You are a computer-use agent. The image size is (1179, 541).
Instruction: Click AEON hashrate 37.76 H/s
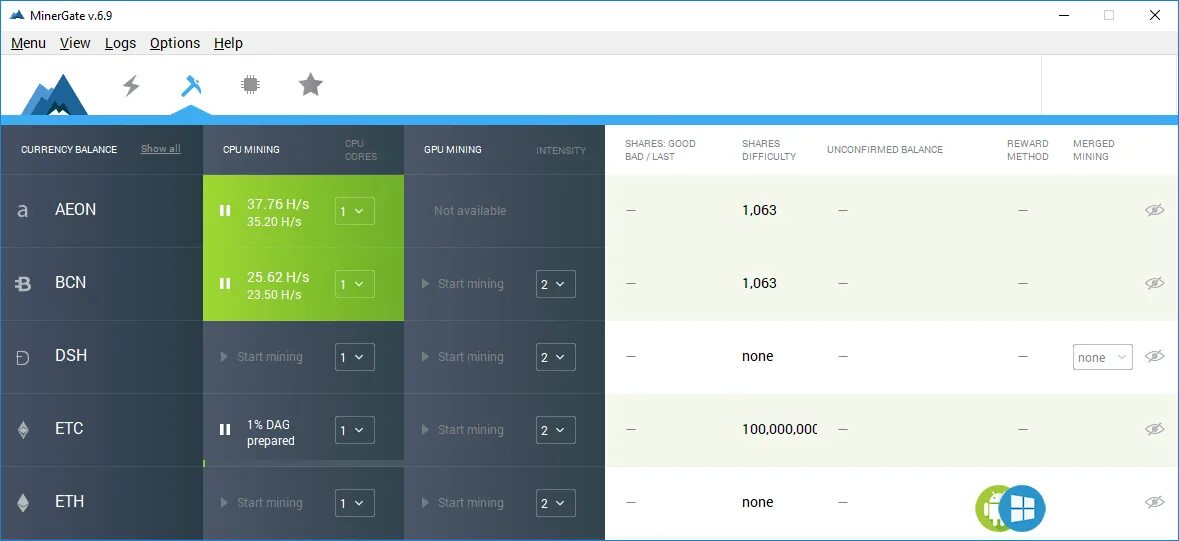click(278, 204)
